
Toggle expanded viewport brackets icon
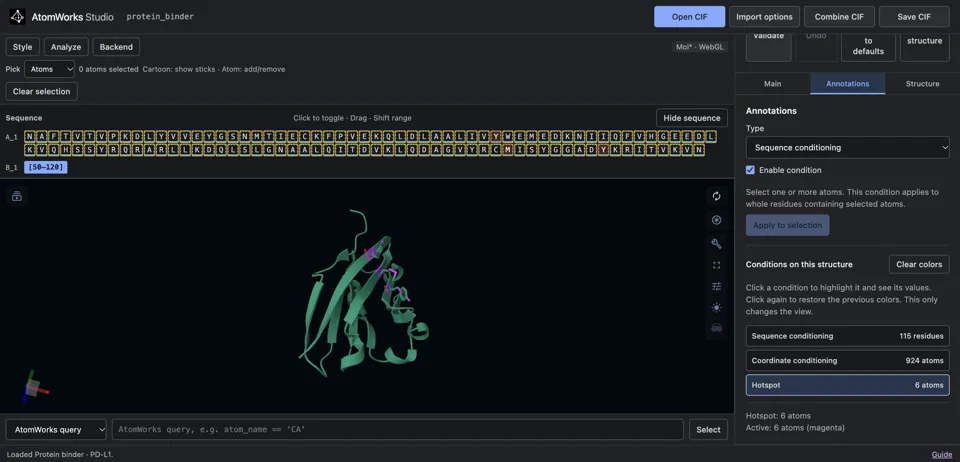[716, 266]
